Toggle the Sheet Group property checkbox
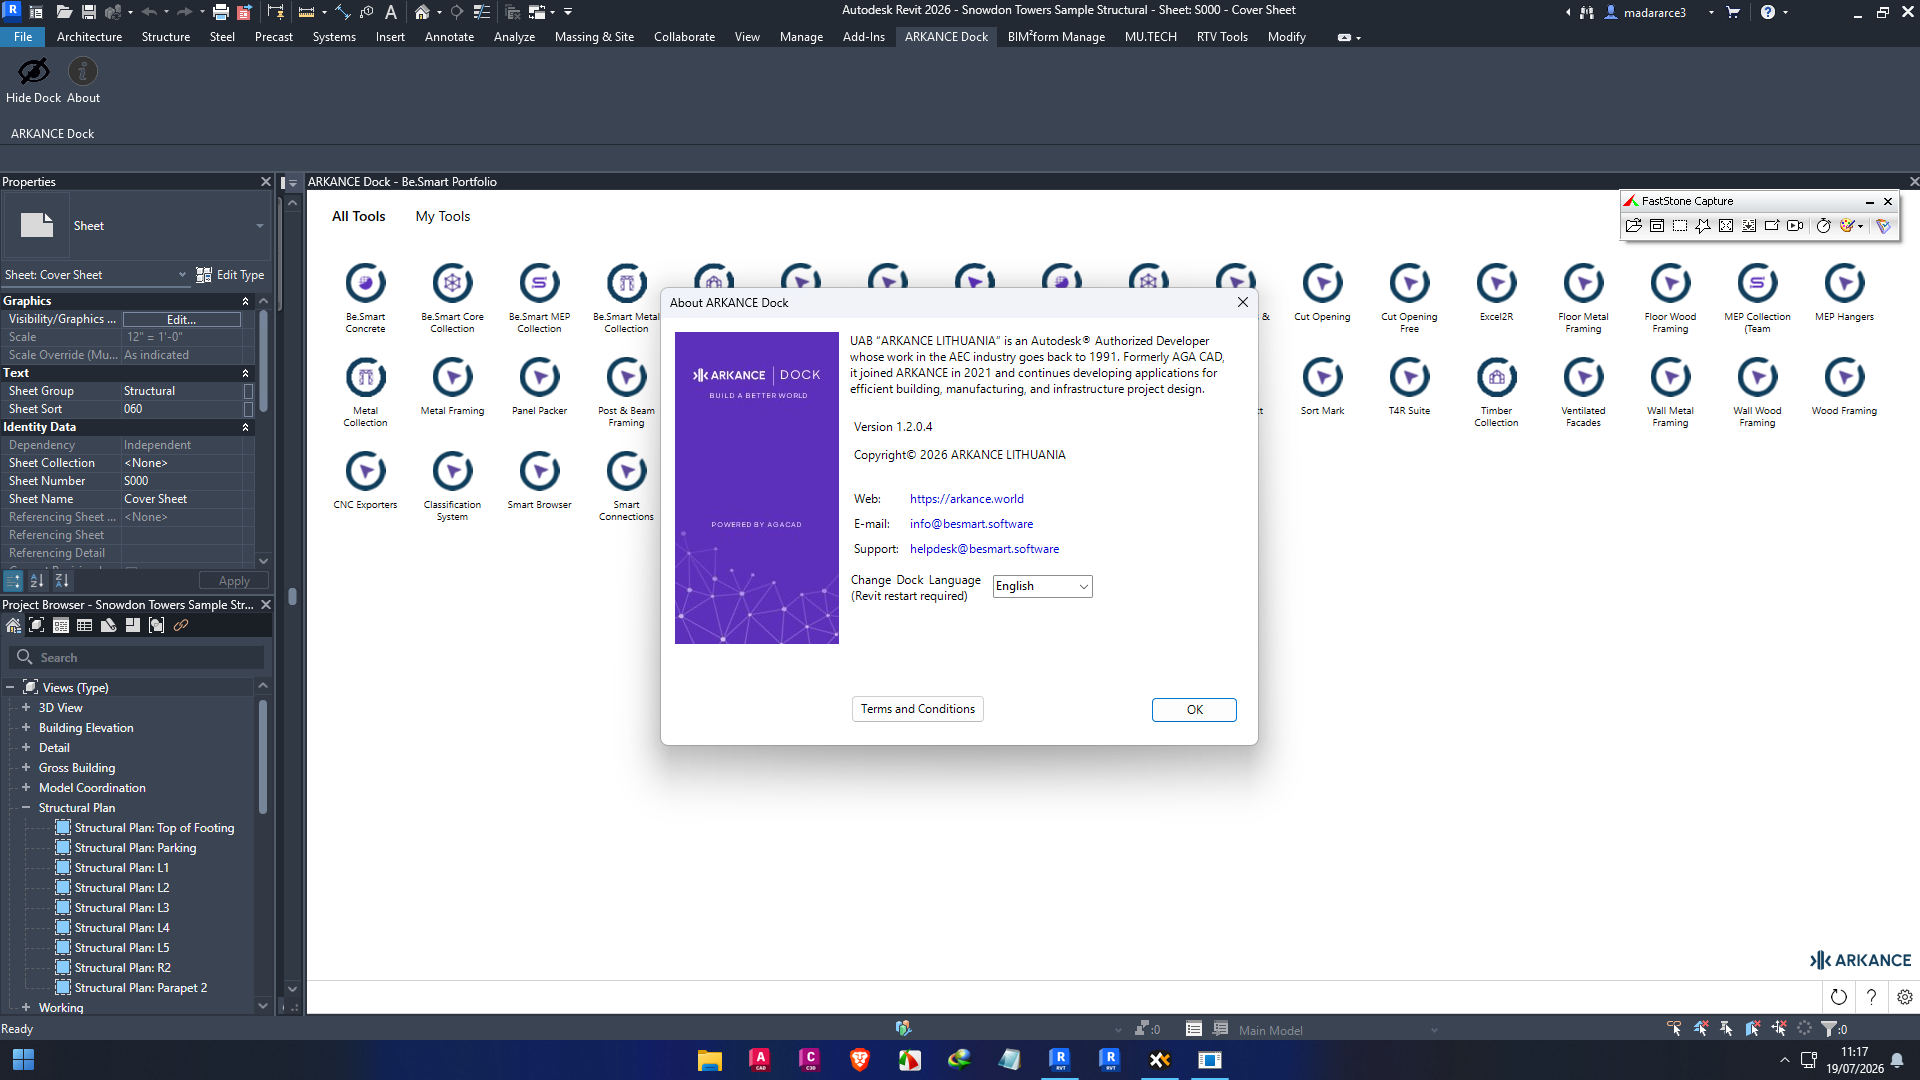 coord(248,391)
